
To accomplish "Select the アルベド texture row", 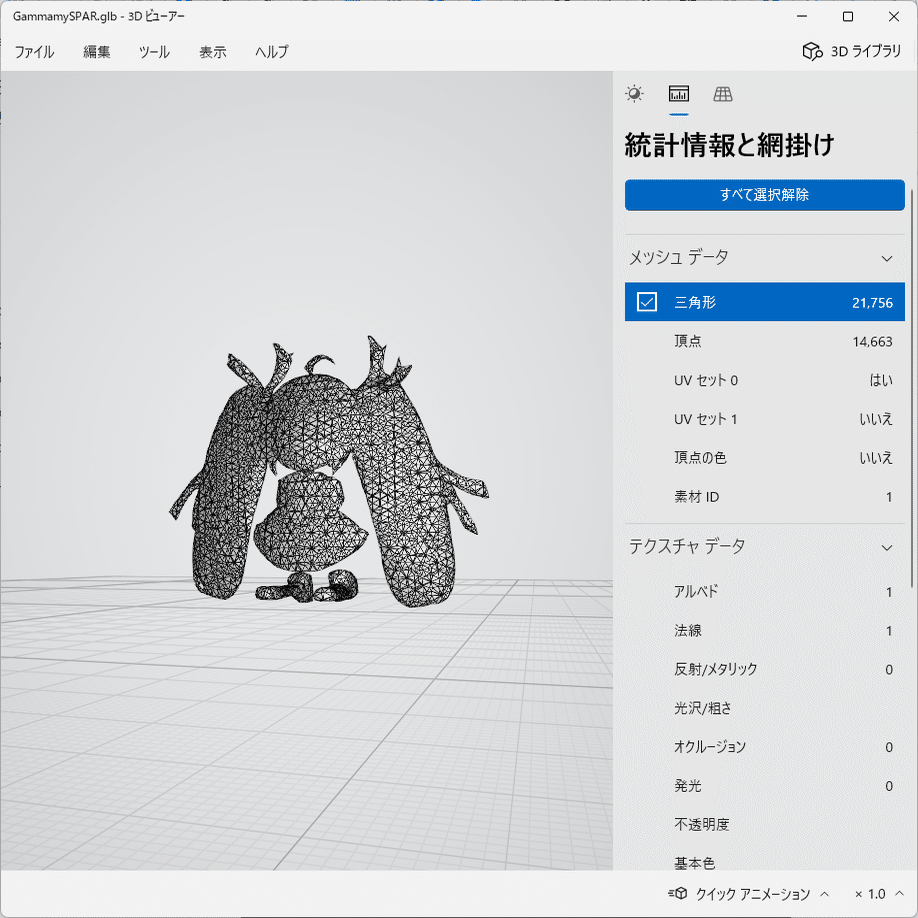I will (x=765, y=592).
